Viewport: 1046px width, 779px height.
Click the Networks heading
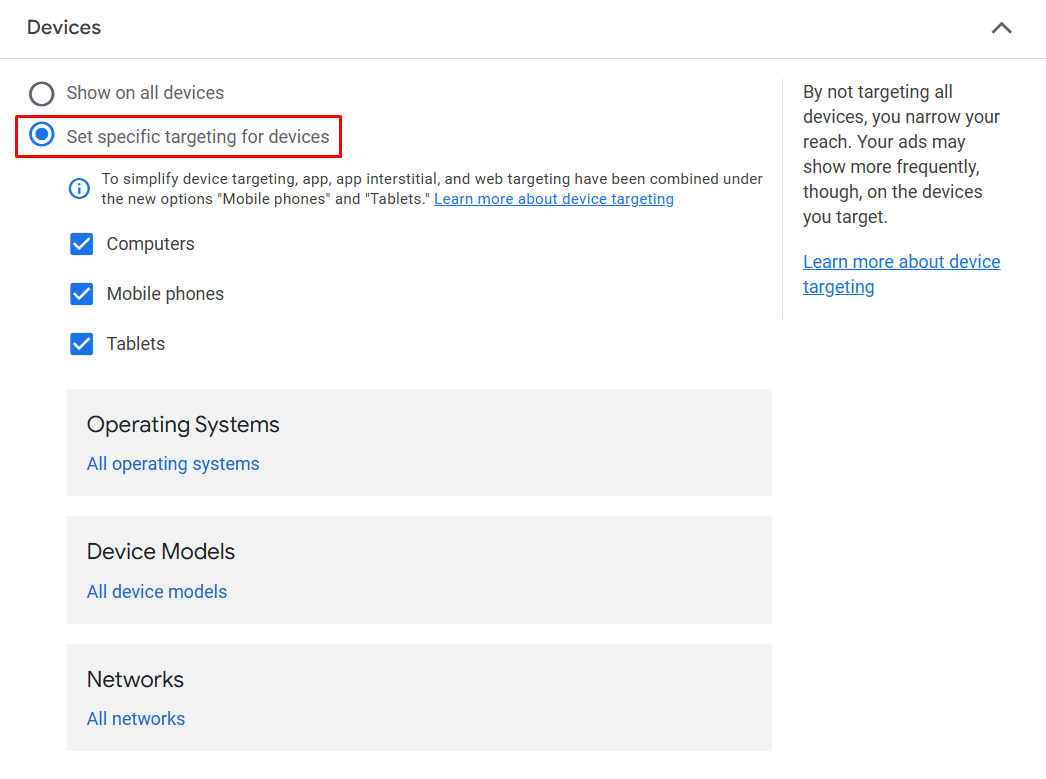135,679
